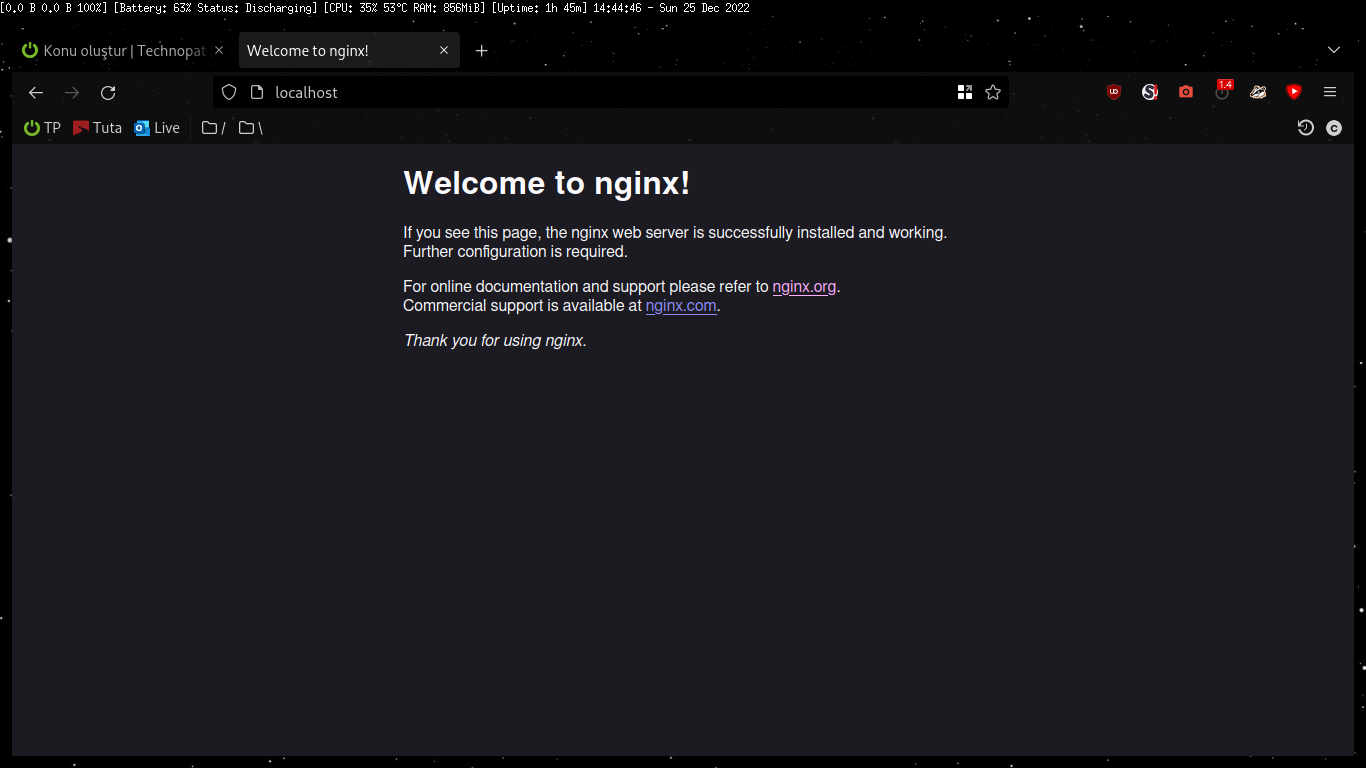The height and width of the screenshot is (768, 1366).
Task: Bookmark this page with the star
Action: coord(993,93)
